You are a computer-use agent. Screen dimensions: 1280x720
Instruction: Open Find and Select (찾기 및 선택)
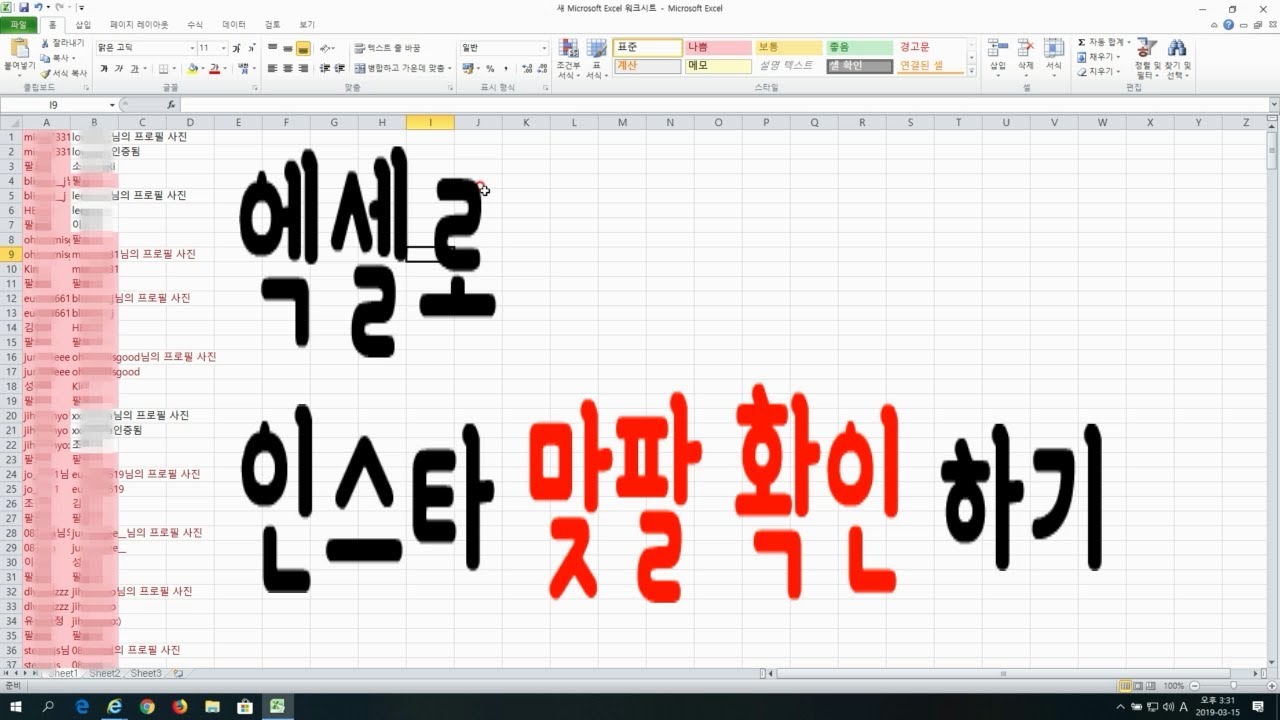(1177, 59)
